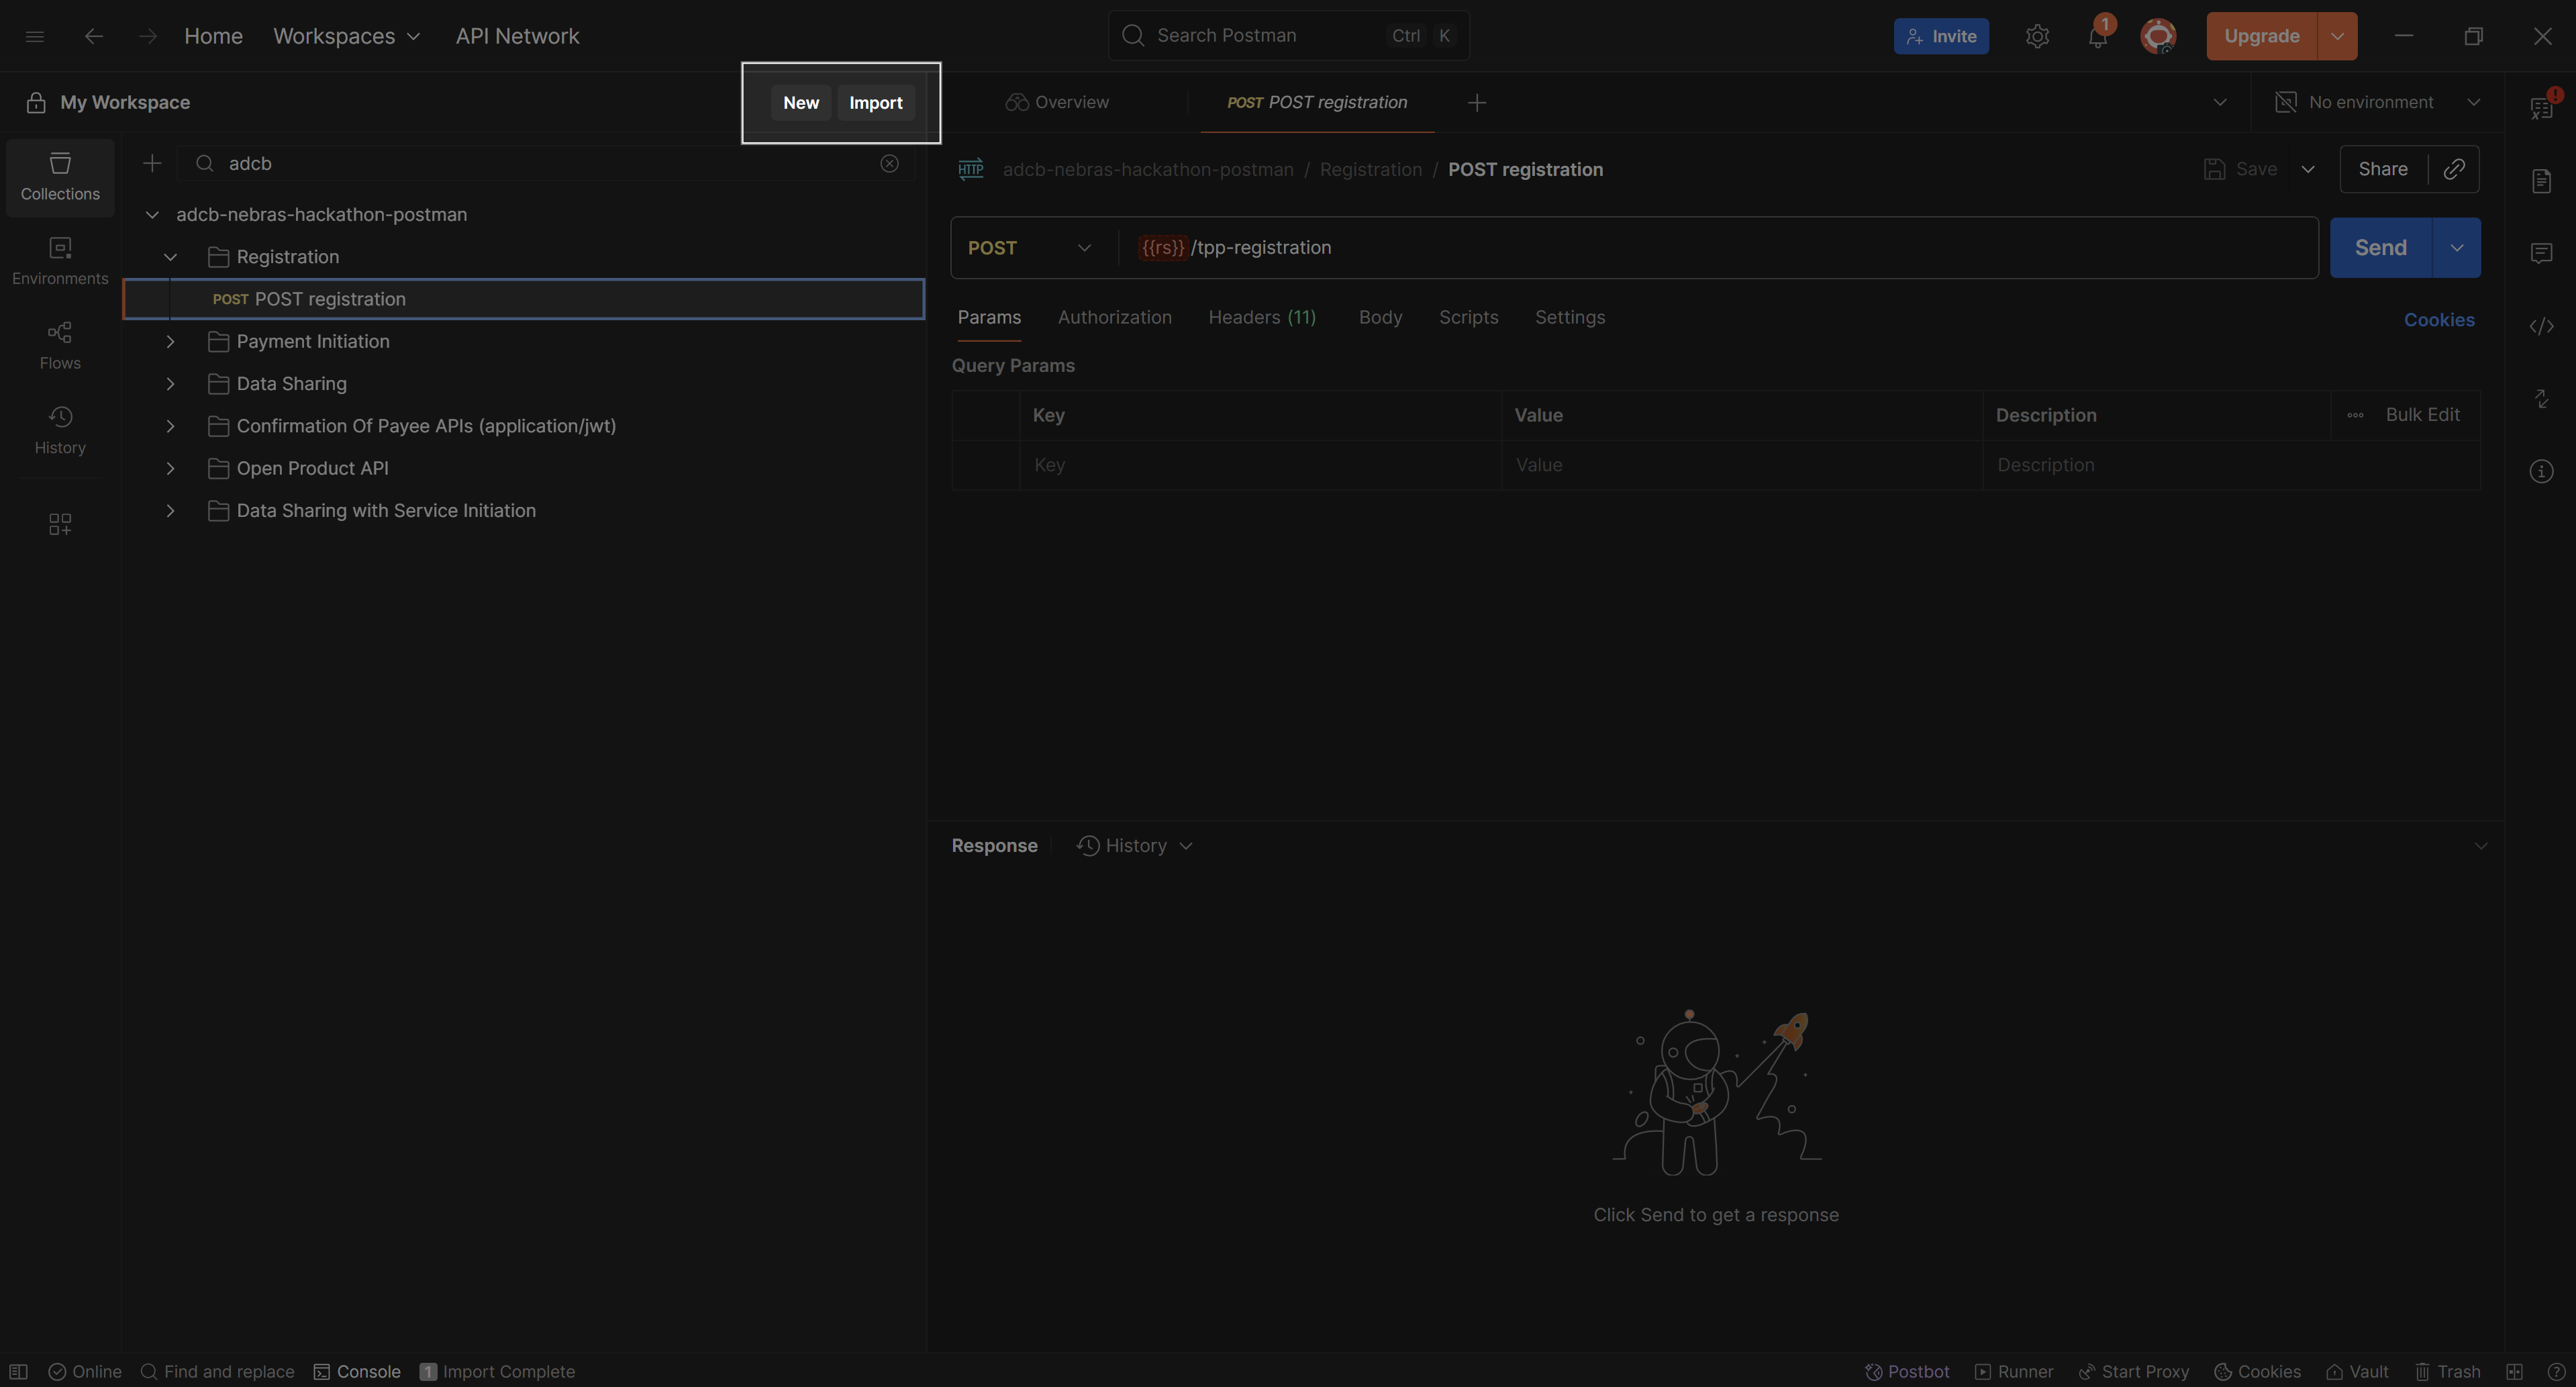Collapse the Registration folder
The image size is (2576, 1387).
point(170,257)
